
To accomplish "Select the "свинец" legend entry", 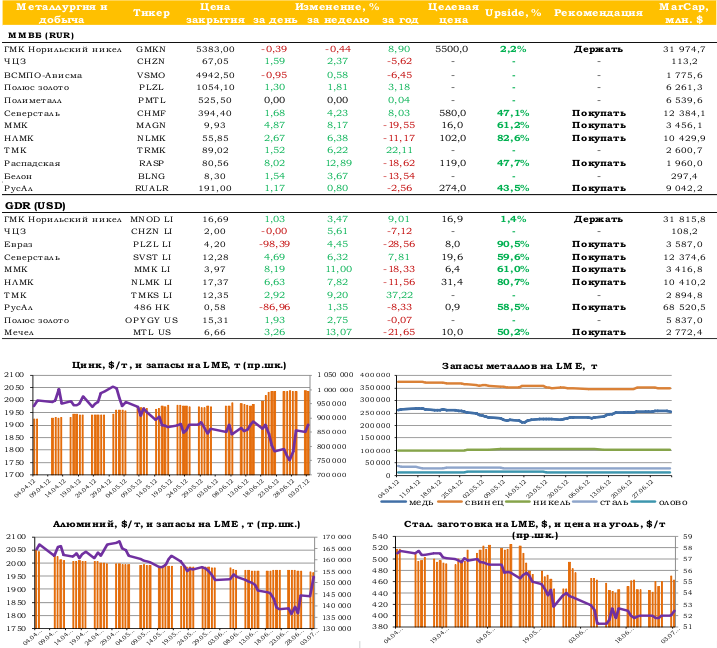I will pos(471,503).
